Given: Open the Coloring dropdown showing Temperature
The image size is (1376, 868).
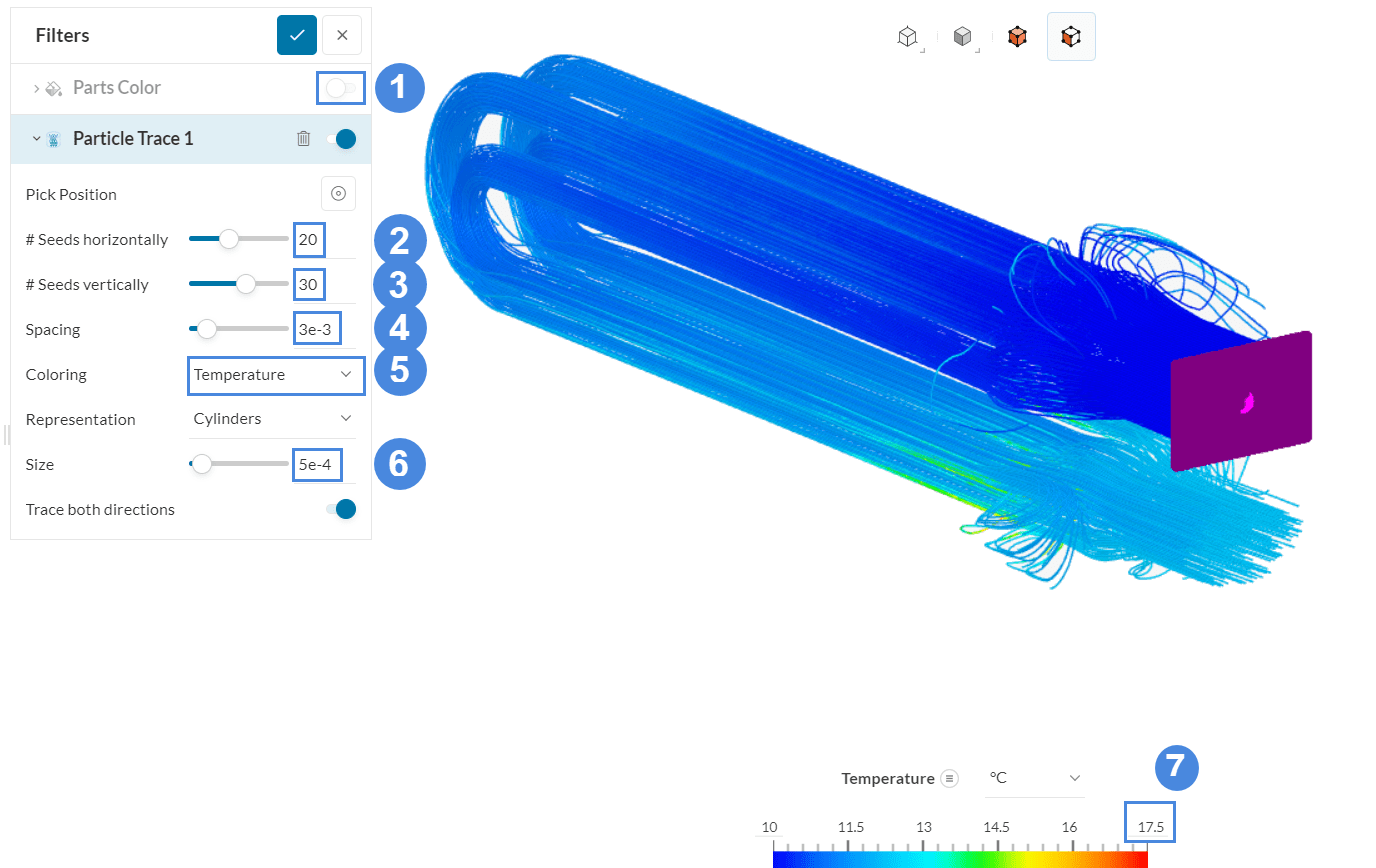Looking at the screenshot, I should tap(275, 375).
